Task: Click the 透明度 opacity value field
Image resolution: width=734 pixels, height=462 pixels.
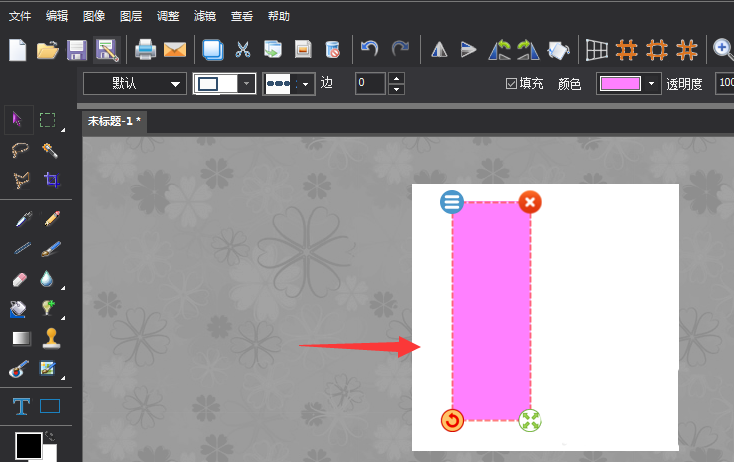Action: click(725, 83)
